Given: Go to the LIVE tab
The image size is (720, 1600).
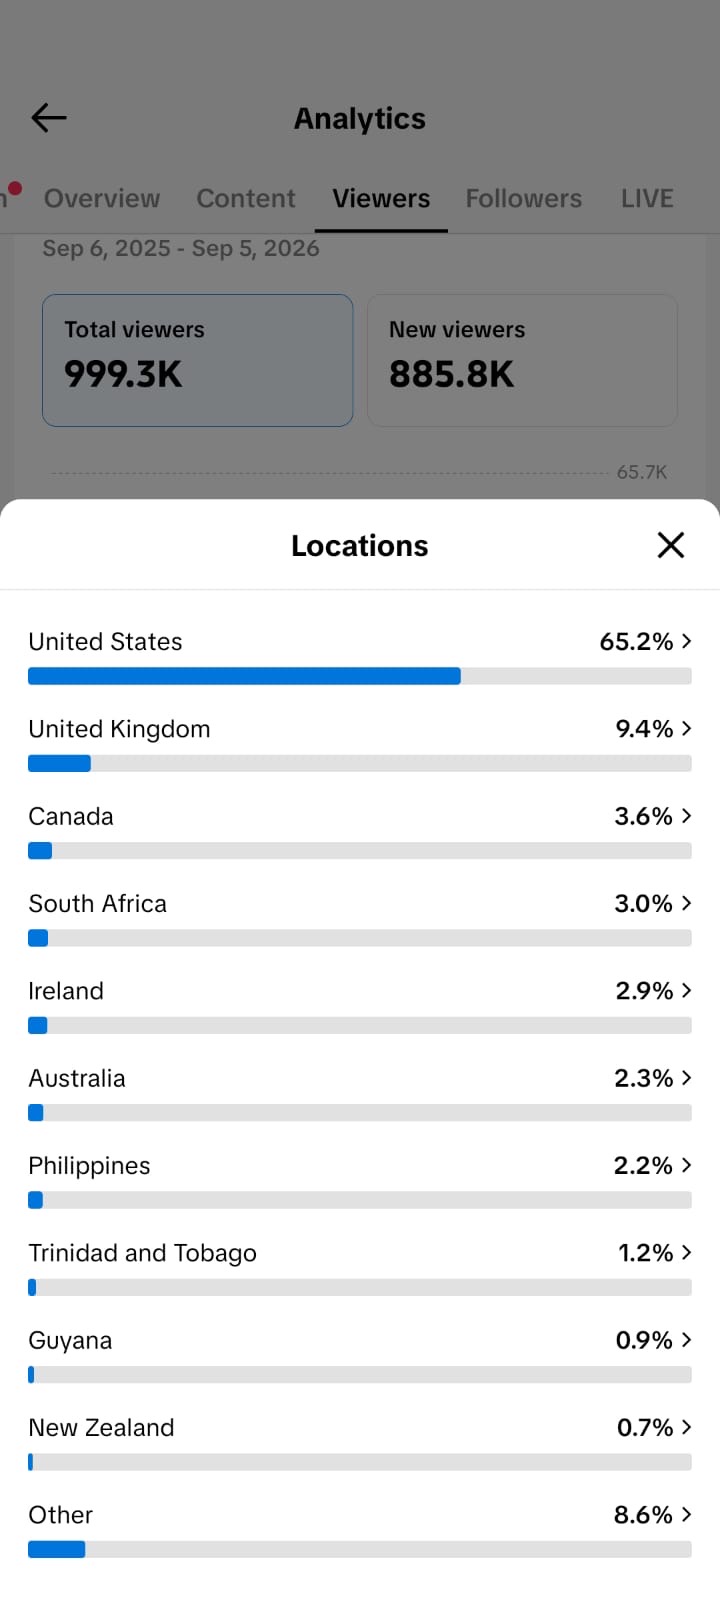Looking at the screenshot, I should tap(647, 198).
